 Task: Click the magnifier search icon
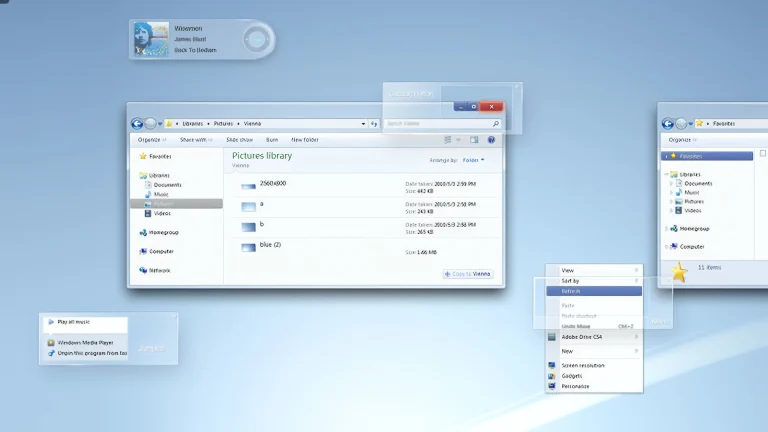[496, 124]
